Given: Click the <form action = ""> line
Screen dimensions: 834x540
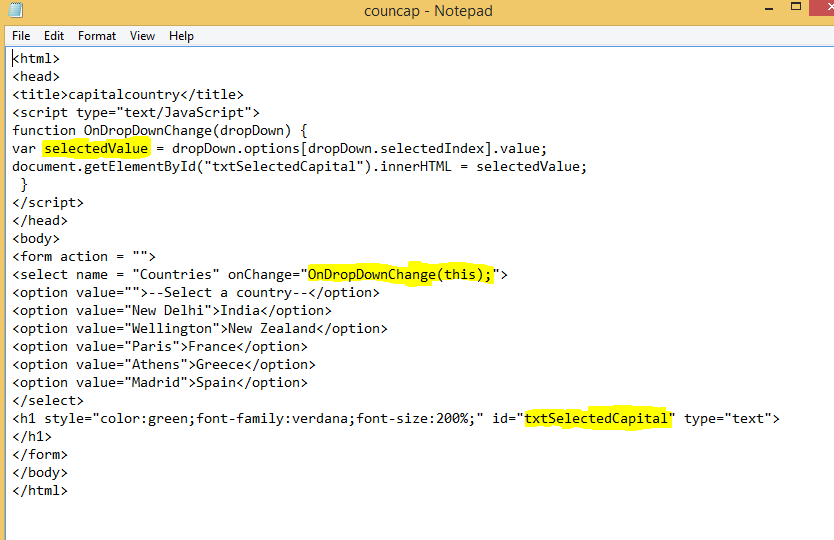Looking at the screenshot, I should coord(84,257).
